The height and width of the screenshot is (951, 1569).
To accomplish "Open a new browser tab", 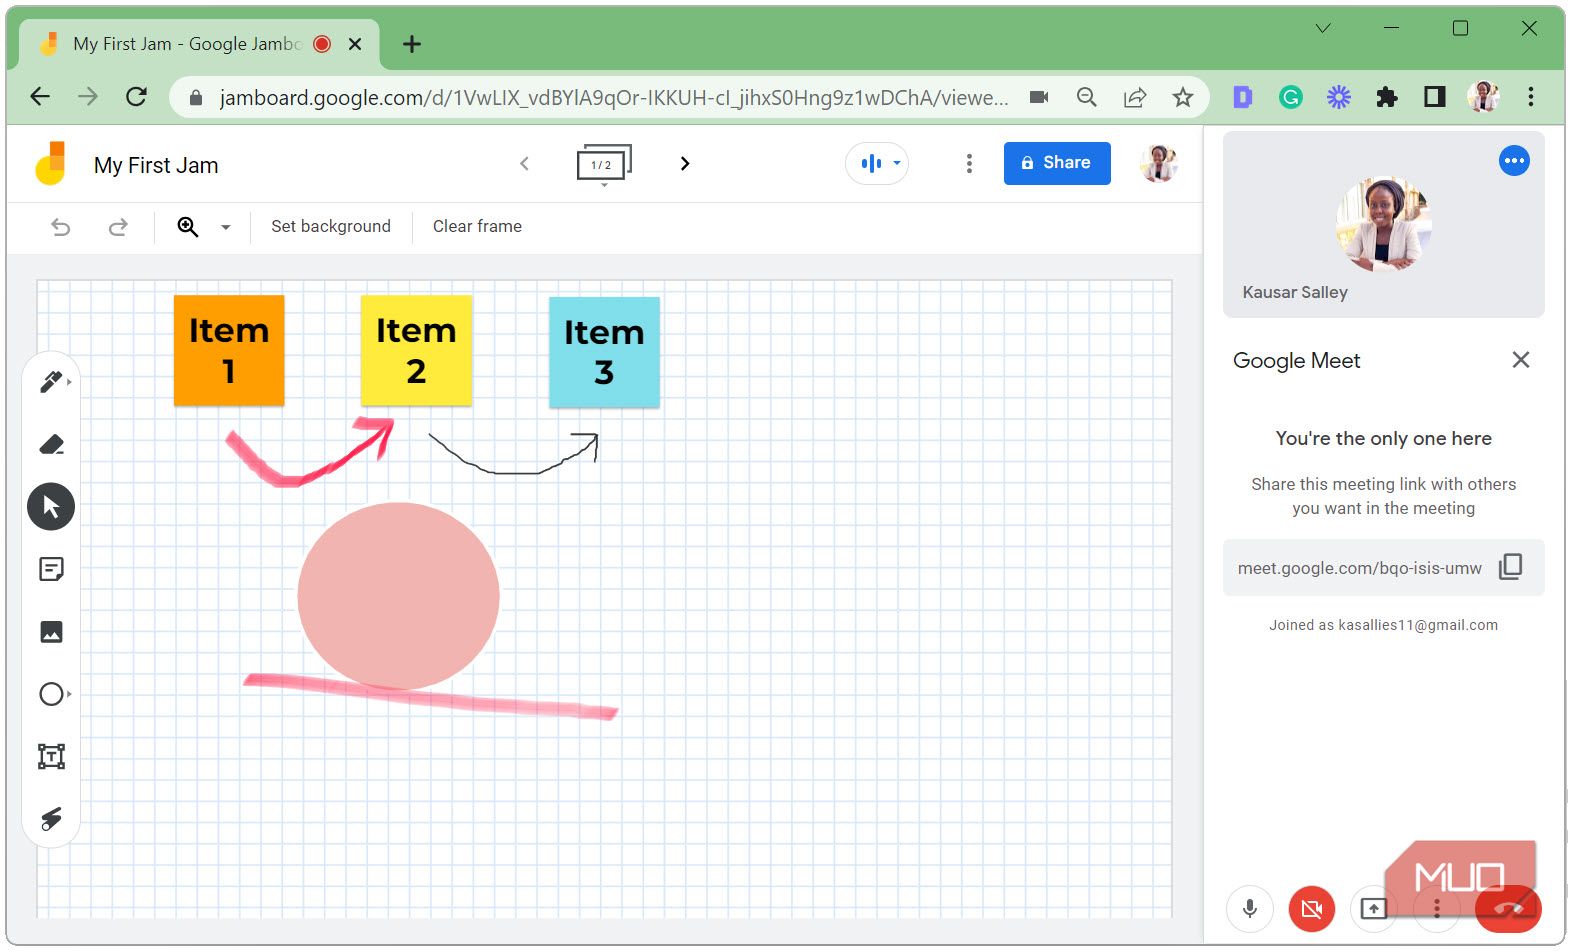I will 412,44.
